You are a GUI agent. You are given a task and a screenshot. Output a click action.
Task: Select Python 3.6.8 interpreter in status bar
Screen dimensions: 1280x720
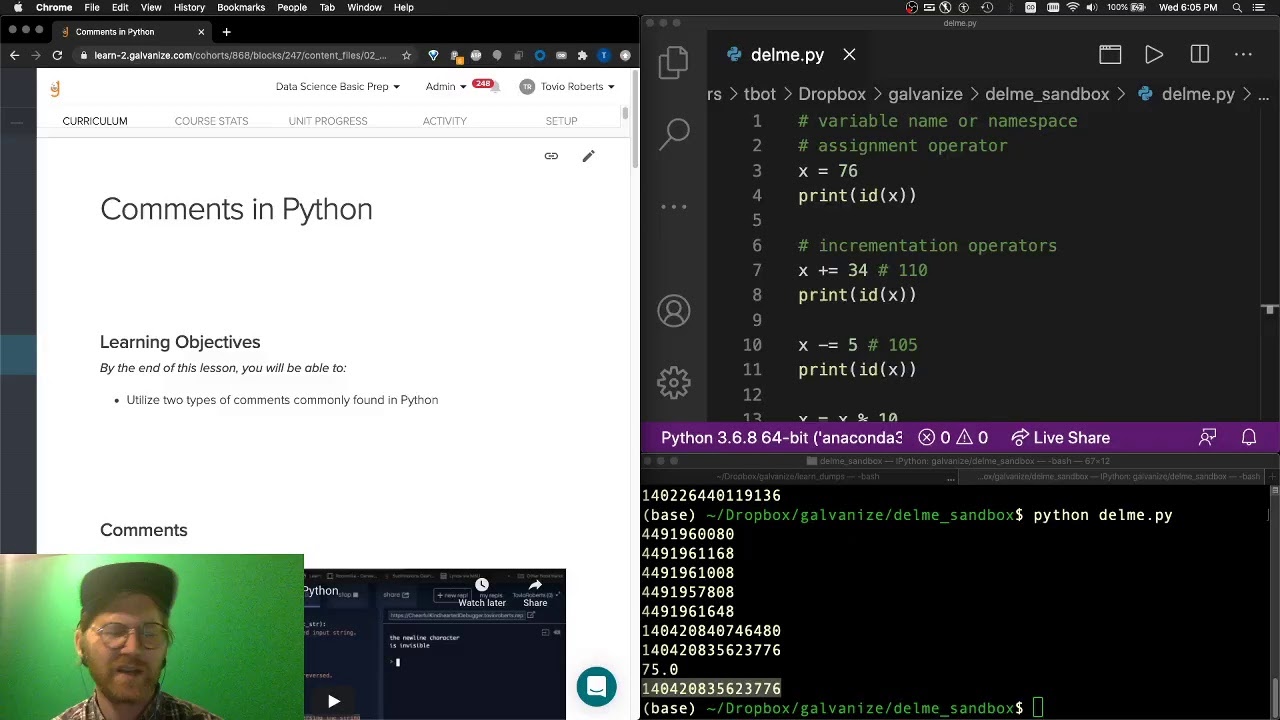[x=781, y=437]
